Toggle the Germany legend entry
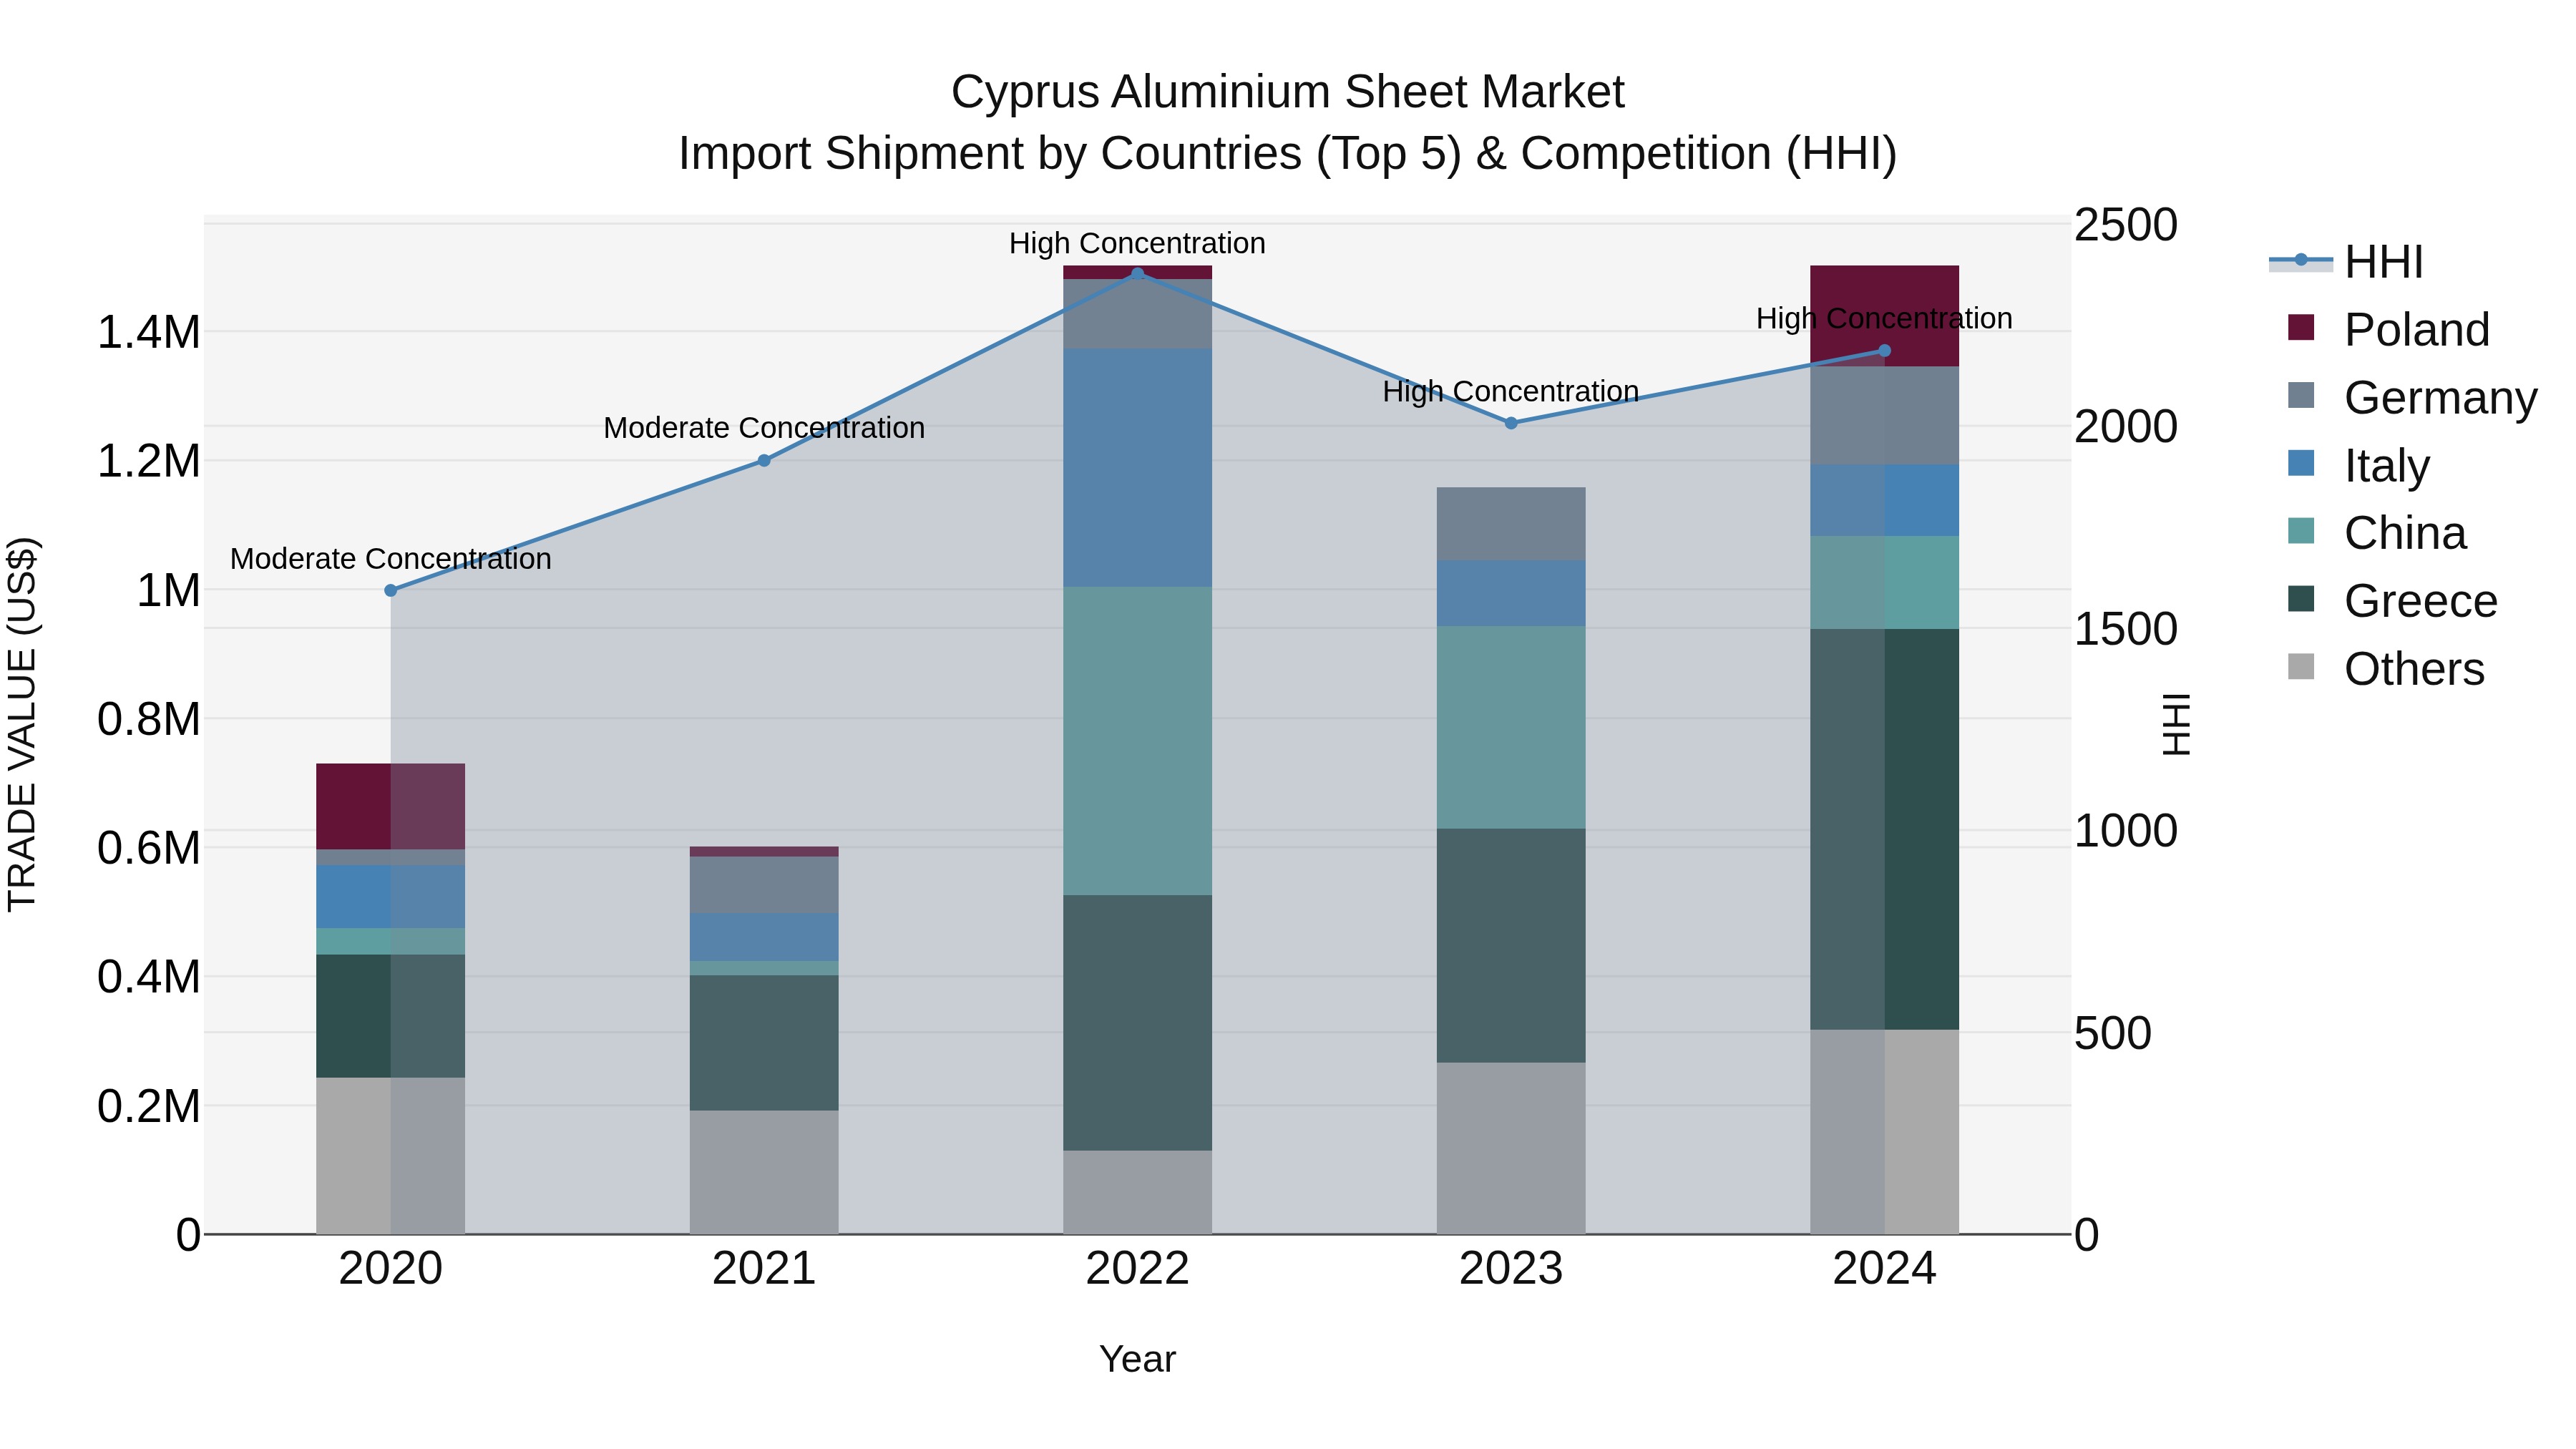 (x=2412, y=397)
